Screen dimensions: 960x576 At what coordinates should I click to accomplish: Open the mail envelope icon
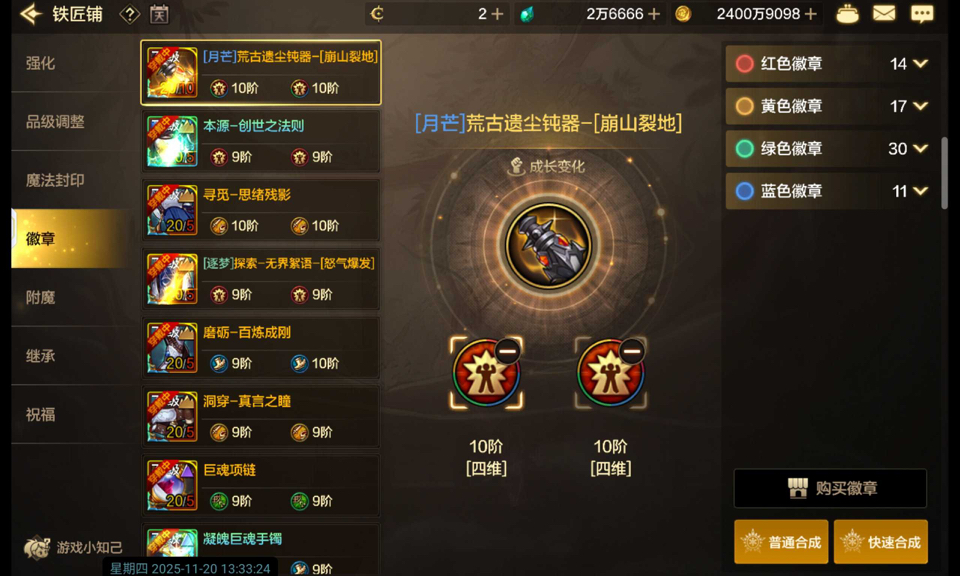click(883, 13)
